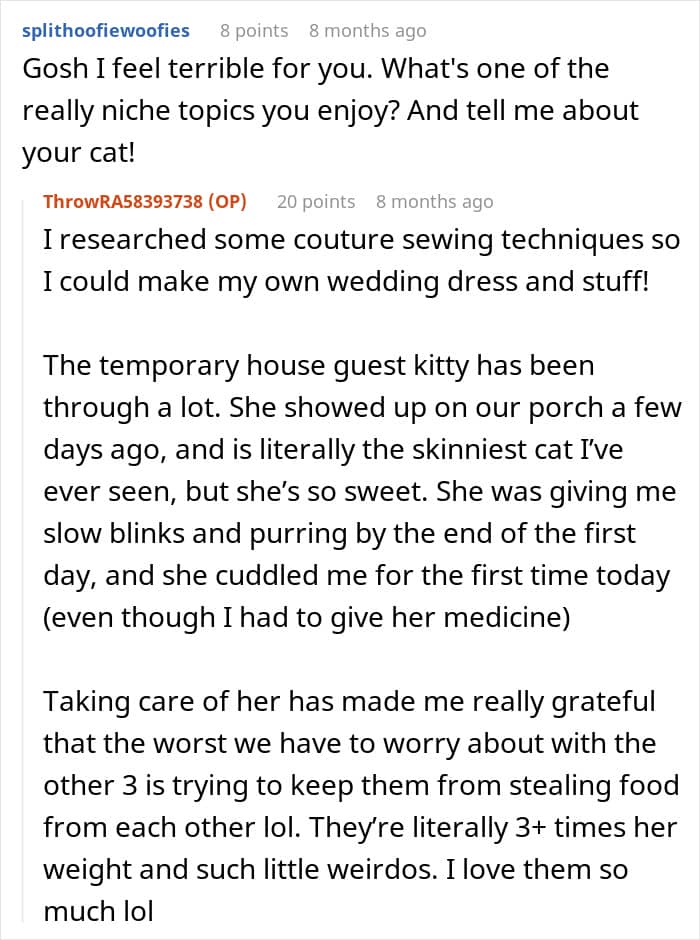Click the 'temporary house guest kitty' paragraph
The image size is (700, 940).
click(x=362, y=492)
